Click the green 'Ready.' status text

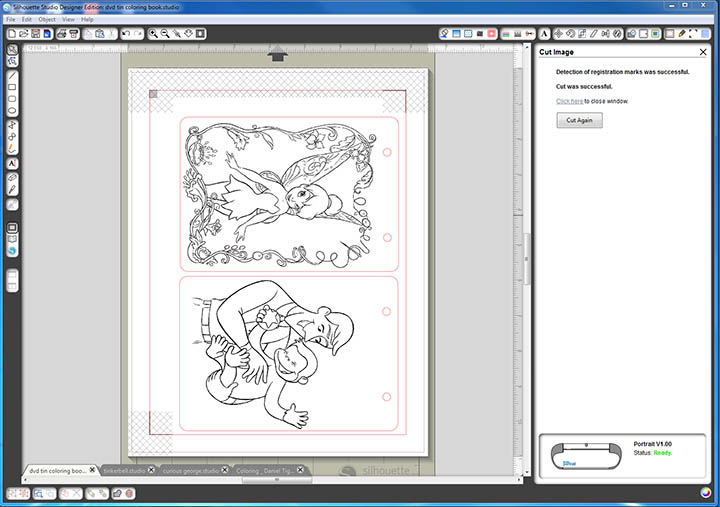pyautogui.click(x=663, y=453)
